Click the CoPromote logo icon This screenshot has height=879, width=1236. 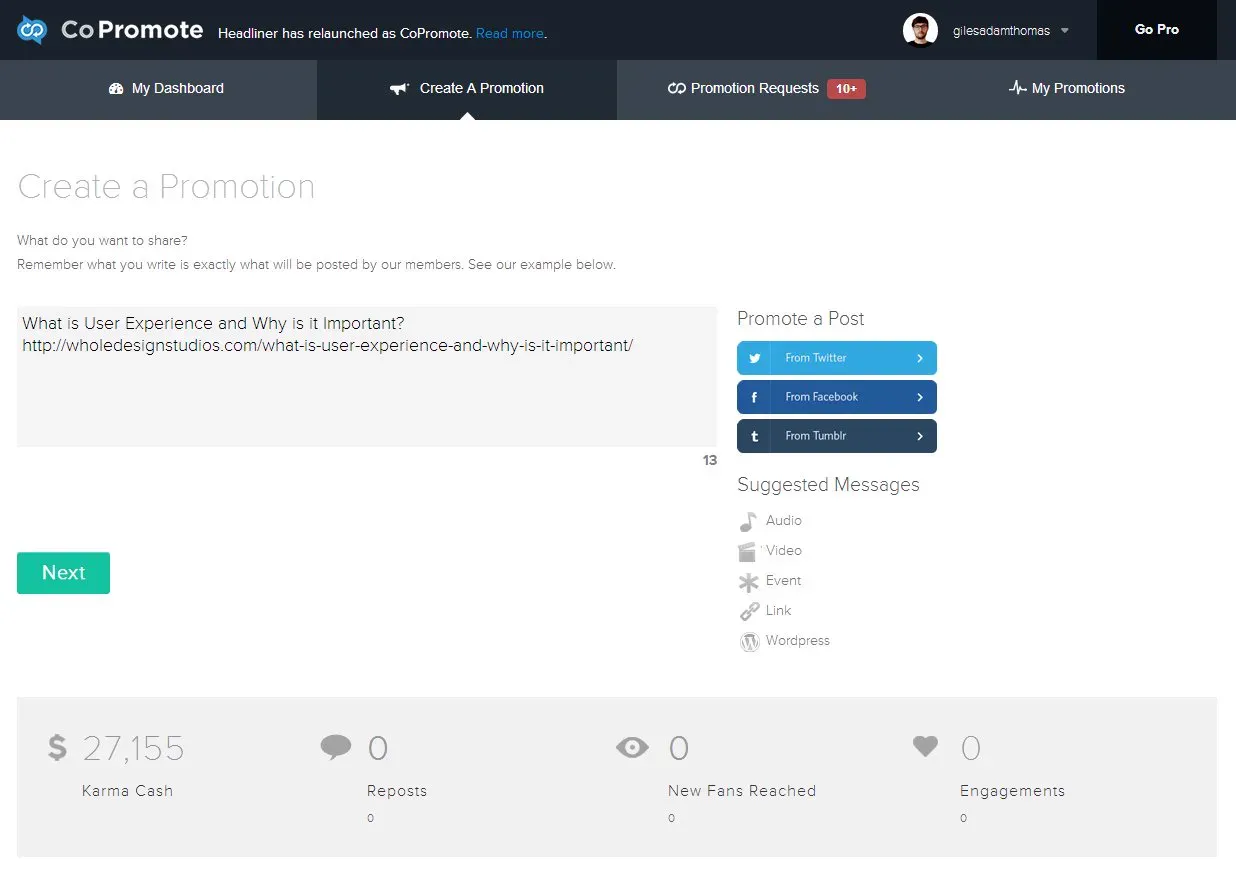(x=32, y=30)
